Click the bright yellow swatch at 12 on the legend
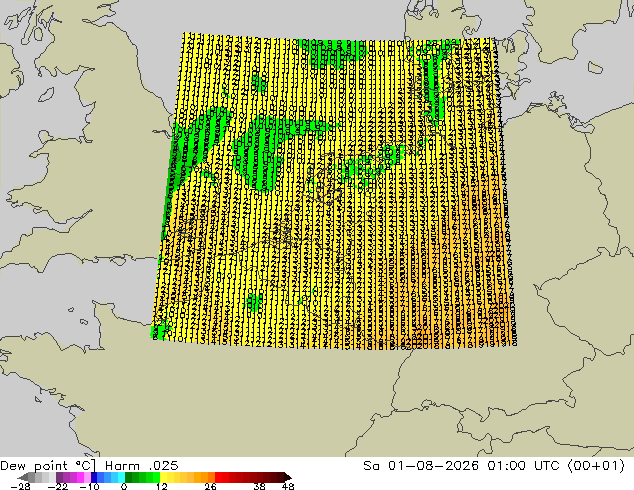The height and width of the screenshot is (490, 634). (x=163, y=477)
